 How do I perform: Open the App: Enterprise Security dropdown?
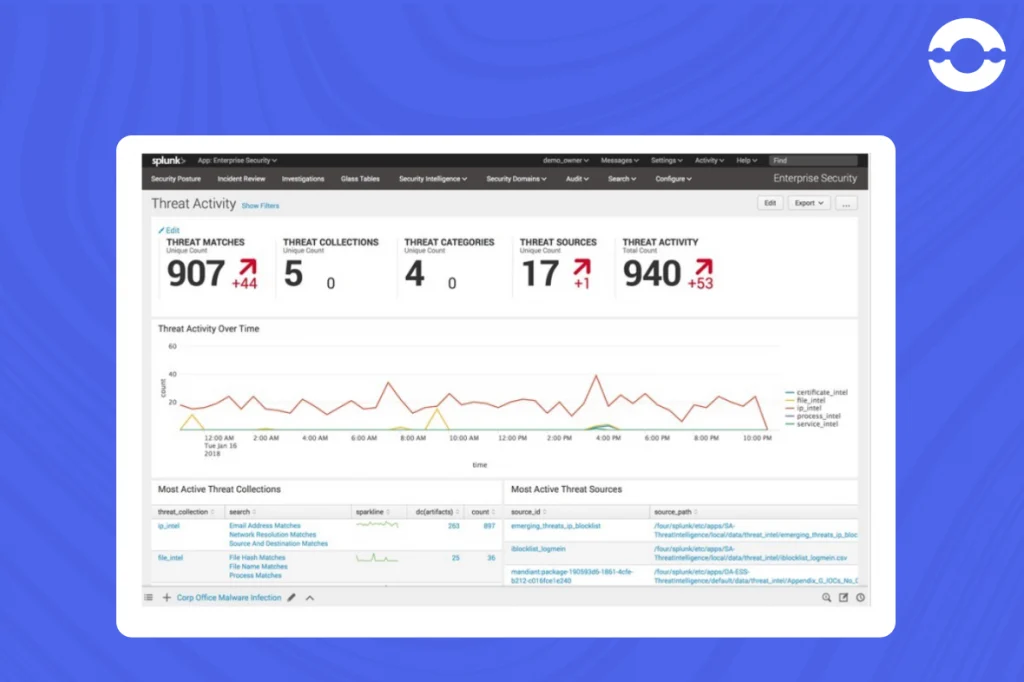[x=237, y=161]
